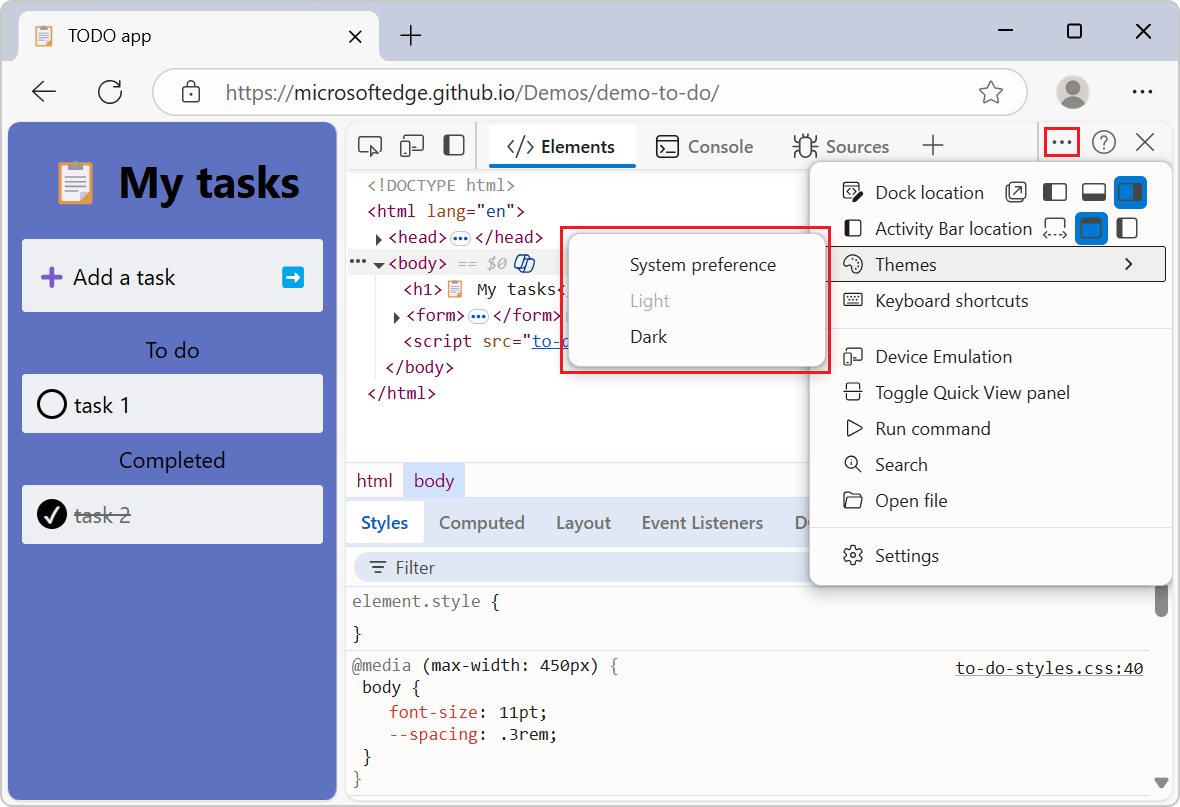This screenshot has width=1180, height=807.
Task: Dock DevTools to the left
Action: click(1054, 193)
